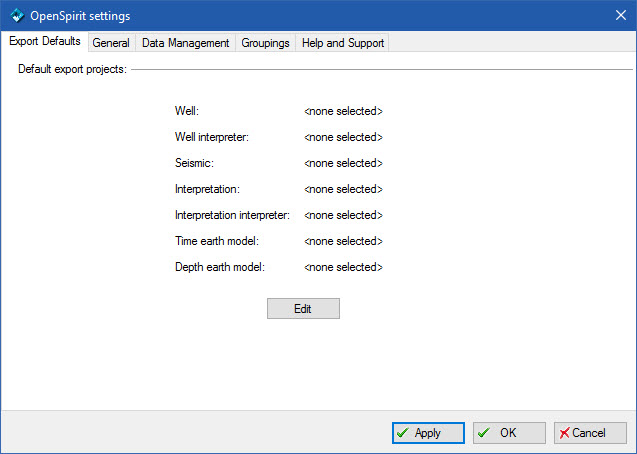
Task: Click the 'Interpretation:' label
Action: [207, 189]
